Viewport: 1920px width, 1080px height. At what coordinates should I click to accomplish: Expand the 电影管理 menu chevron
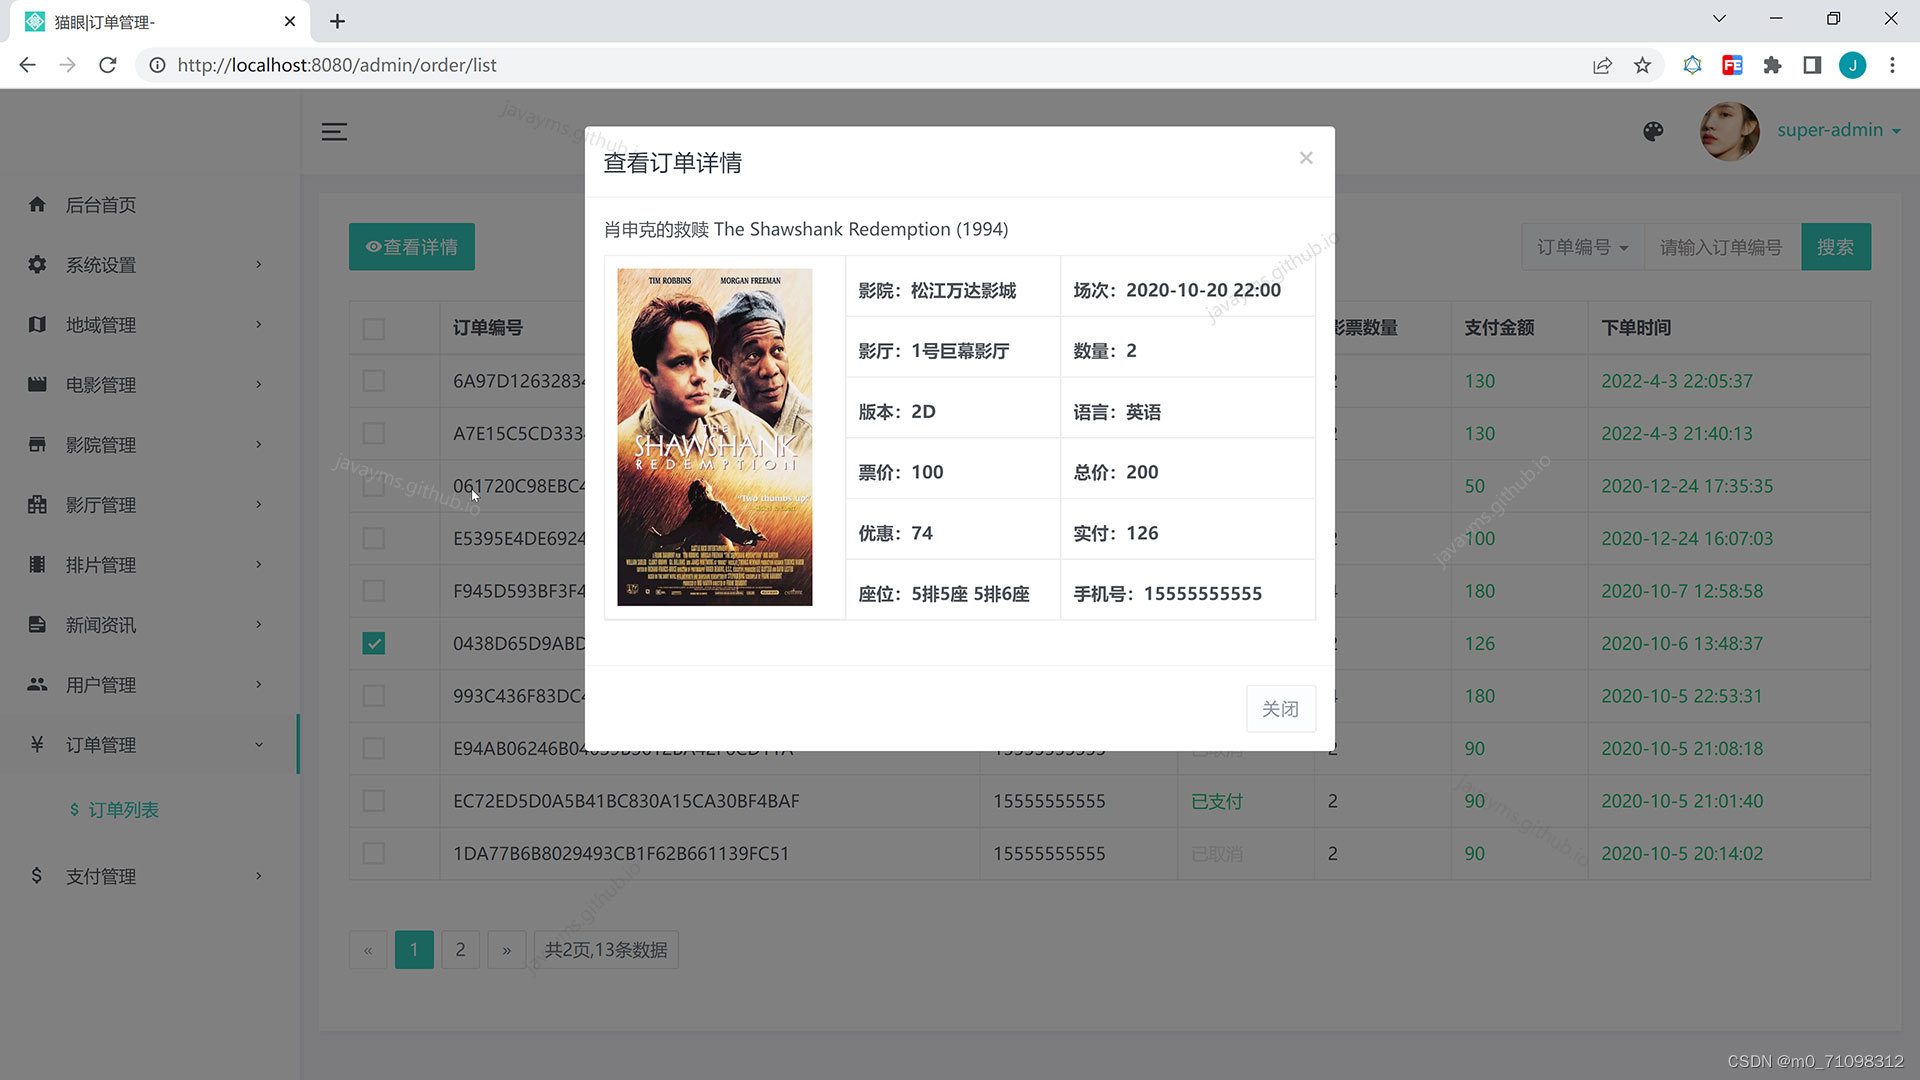point(258,384)
